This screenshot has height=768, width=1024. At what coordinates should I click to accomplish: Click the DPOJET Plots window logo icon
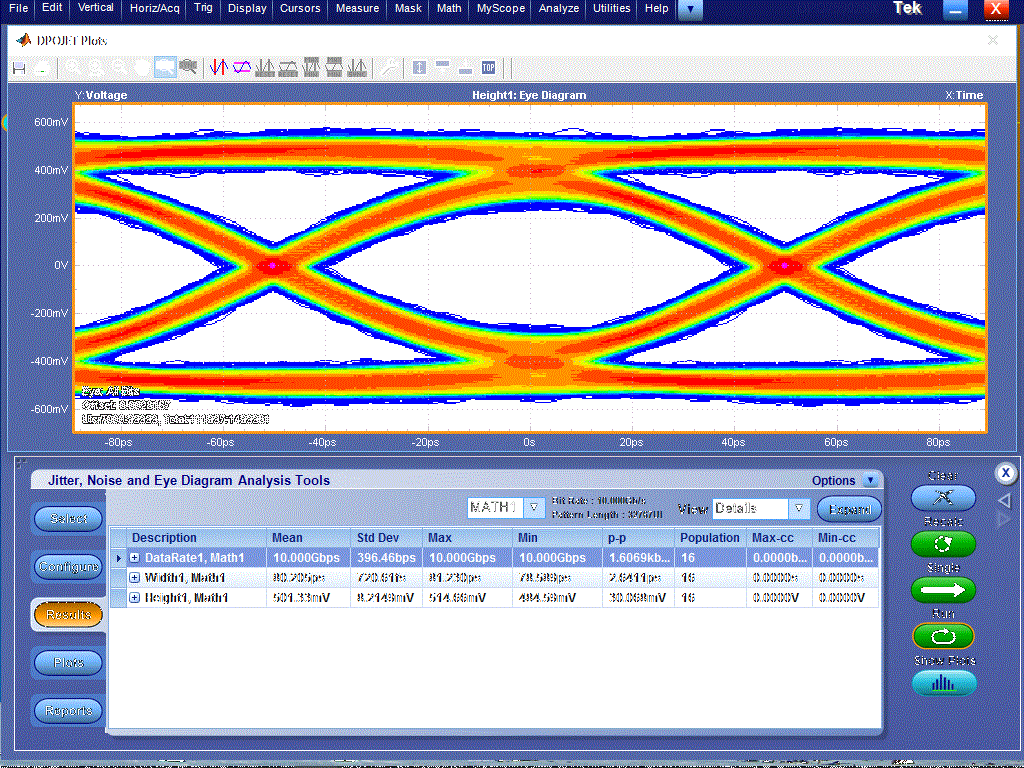pyautogui.click(x=24, y=40)
